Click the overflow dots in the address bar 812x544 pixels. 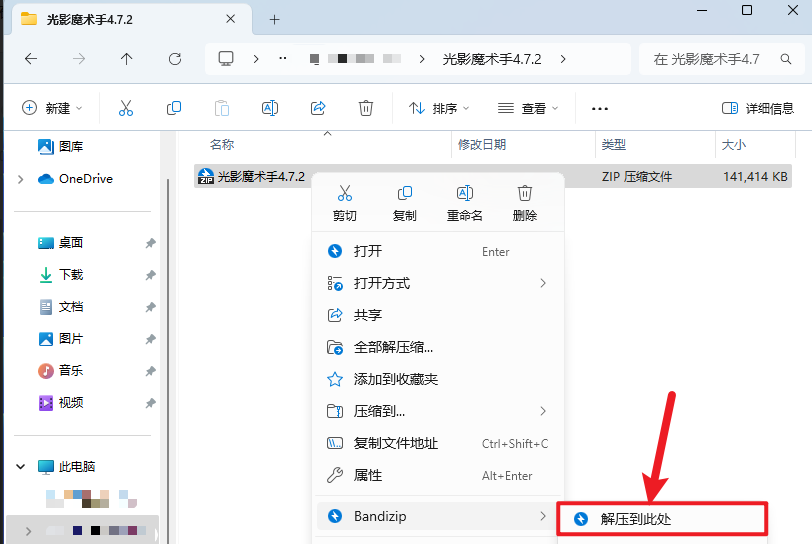pyautogui.click(x=283, y=59)
